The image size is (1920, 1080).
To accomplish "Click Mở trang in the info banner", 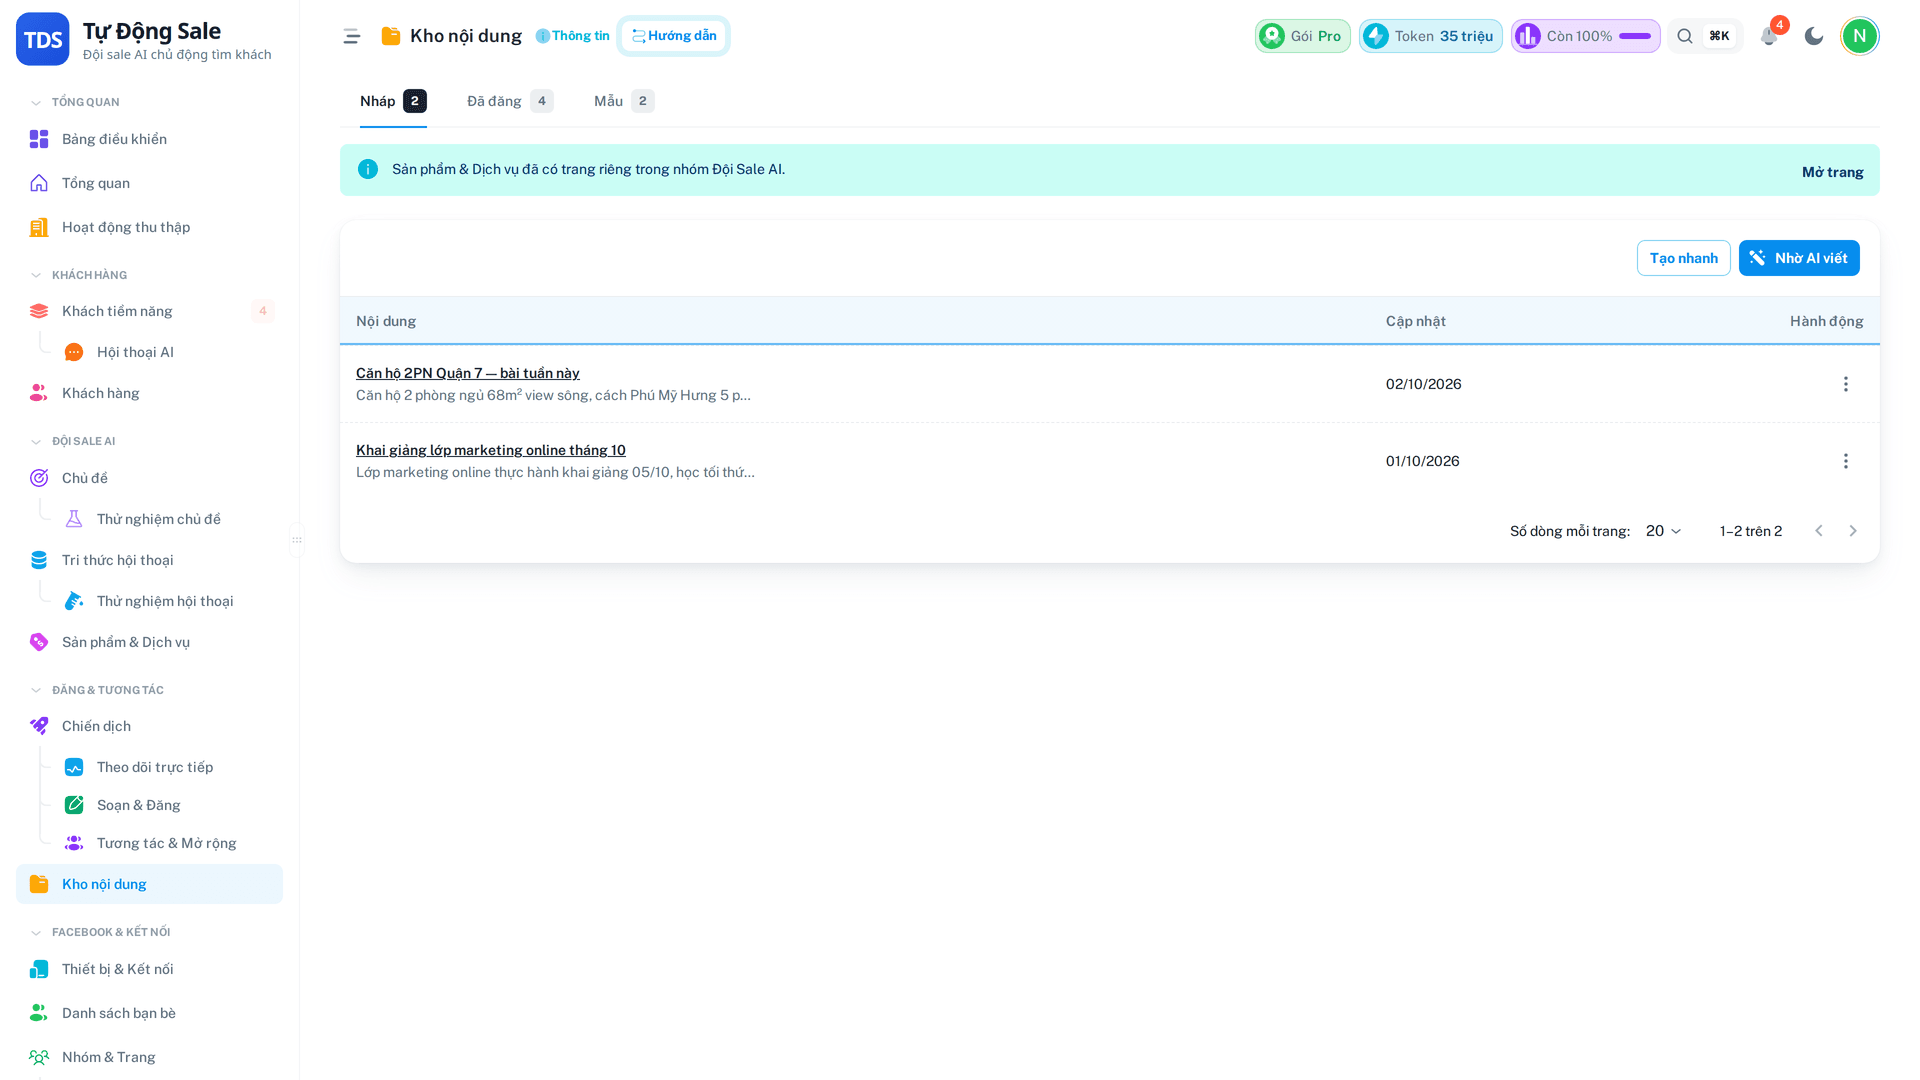I will (1832, 172).
